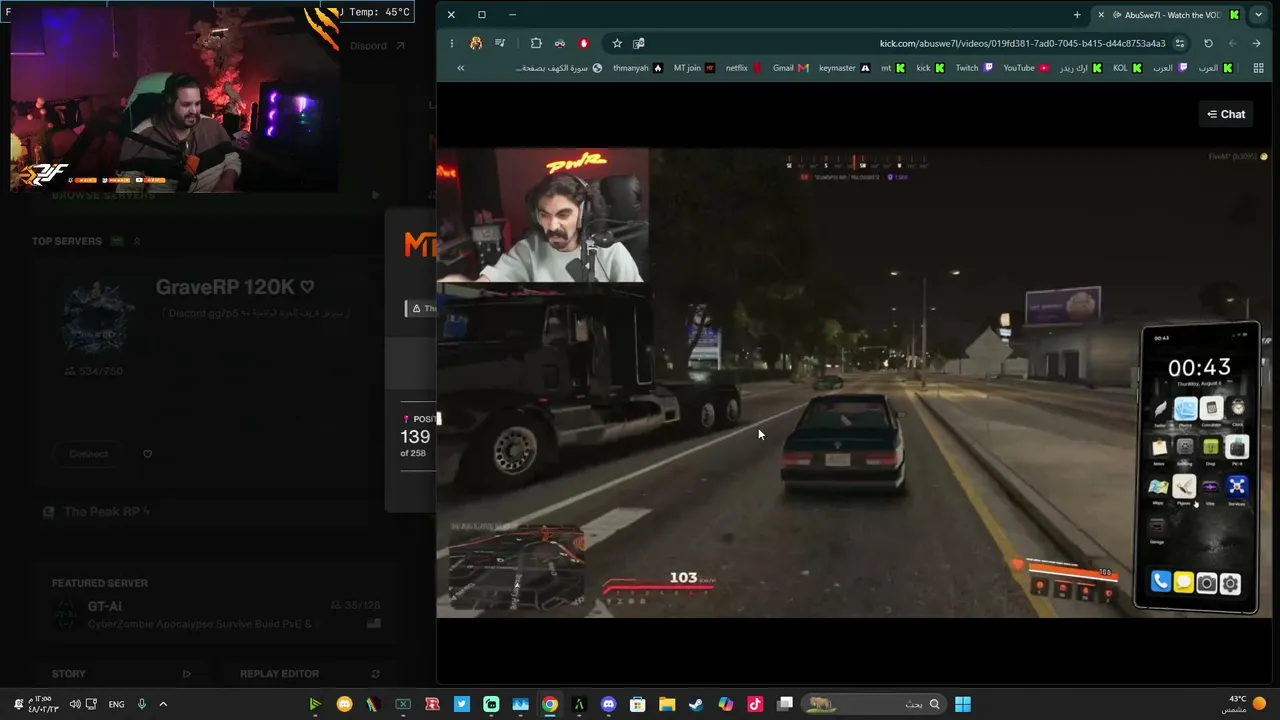
Task: Open the Gmail bookmark
Action: click(x=790, y=68)
